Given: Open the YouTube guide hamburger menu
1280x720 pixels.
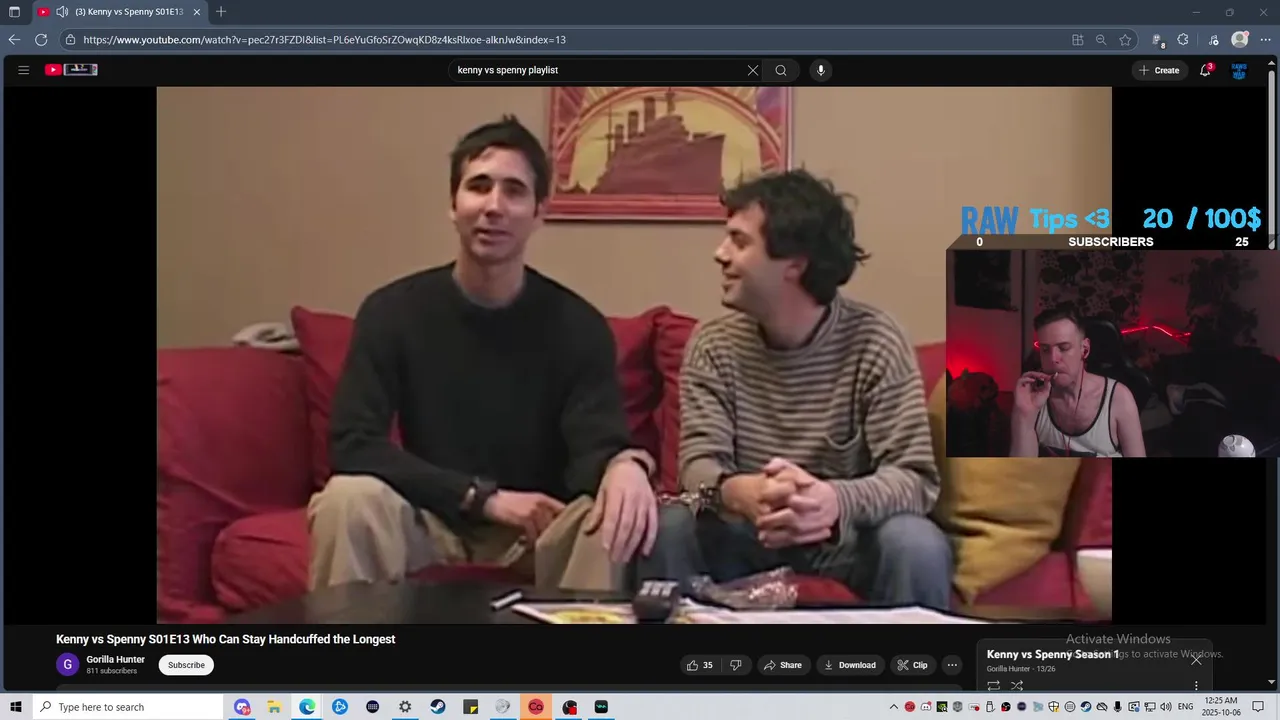Looking at the screenshot, I should [24, 70].
